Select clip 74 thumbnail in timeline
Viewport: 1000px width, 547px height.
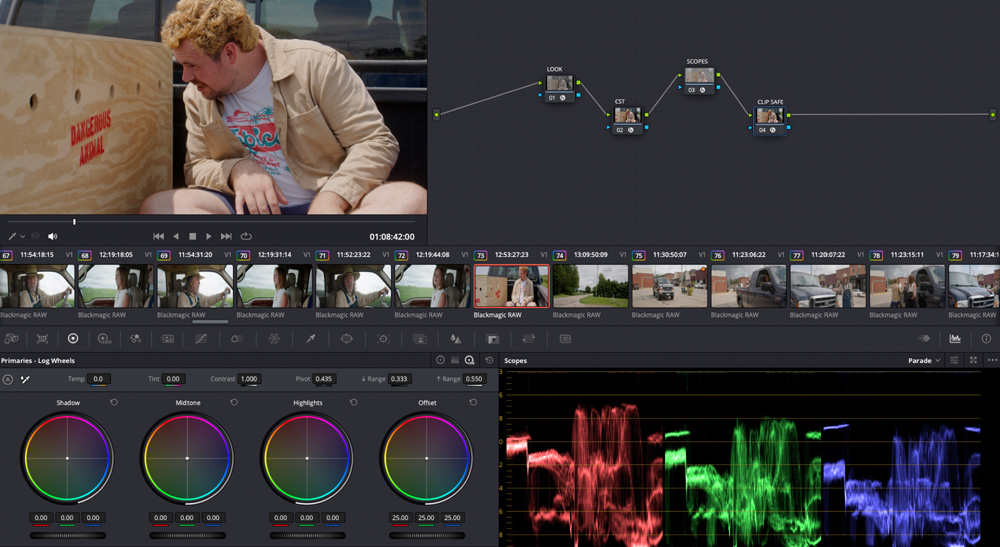point(590,286)
